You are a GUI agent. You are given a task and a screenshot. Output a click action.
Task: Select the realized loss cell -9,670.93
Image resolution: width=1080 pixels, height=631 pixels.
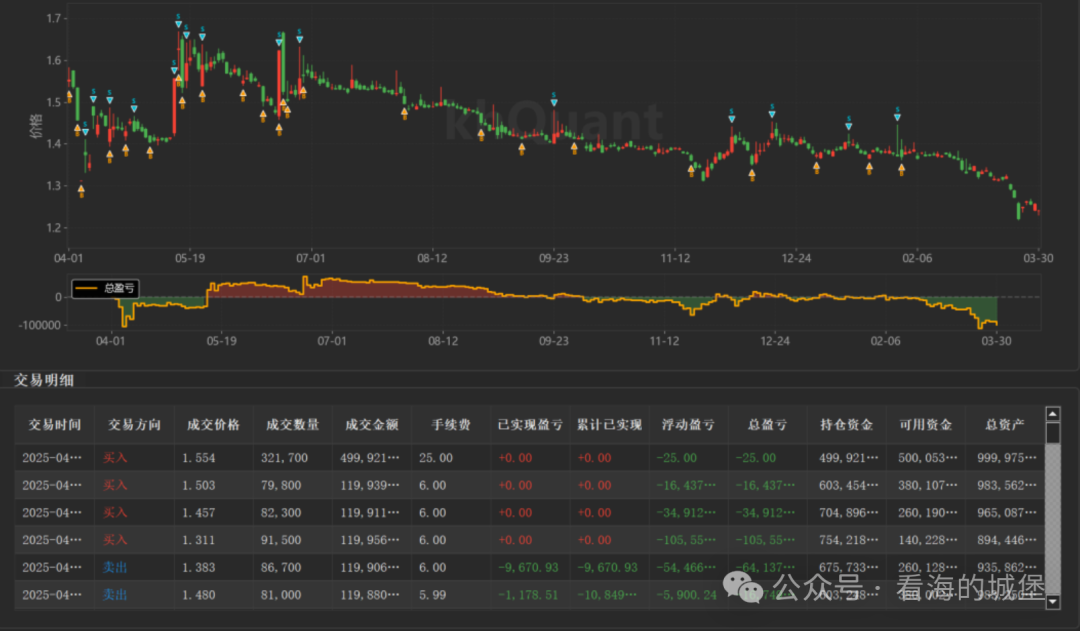click(528, 568)
